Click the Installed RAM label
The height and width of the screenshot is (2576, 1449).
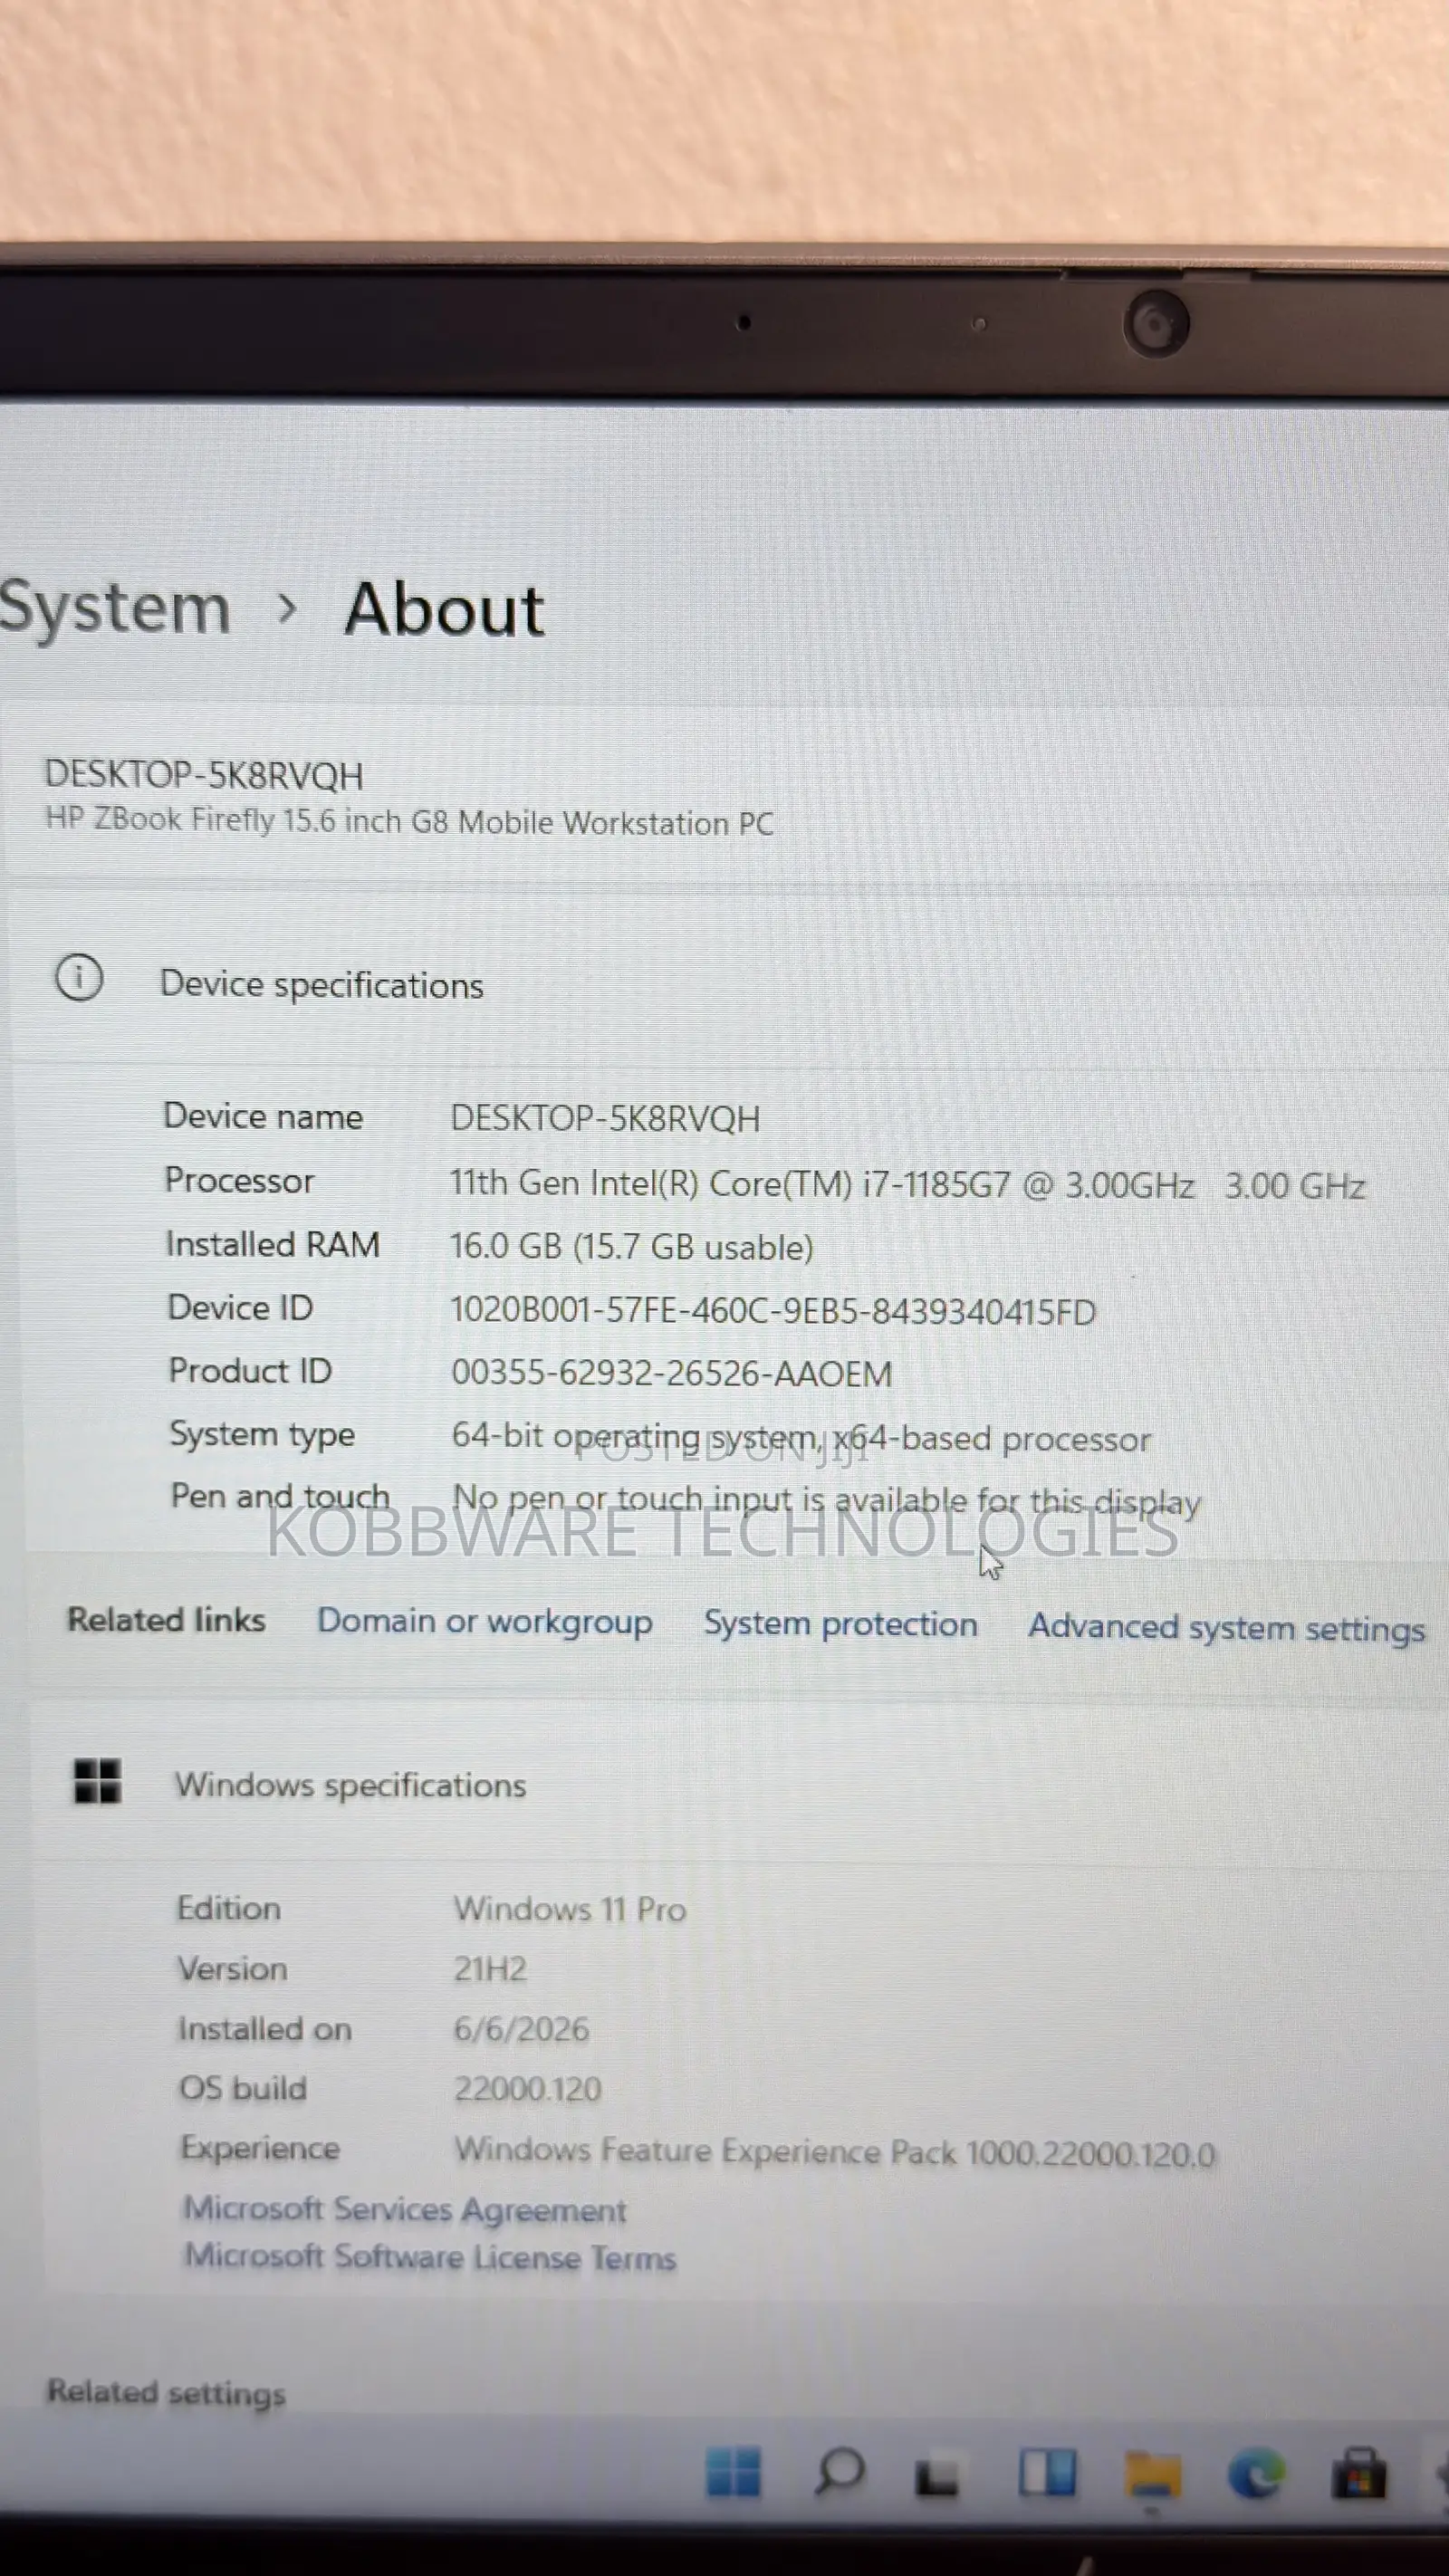pyautogui.click(x=272, y=1244)
